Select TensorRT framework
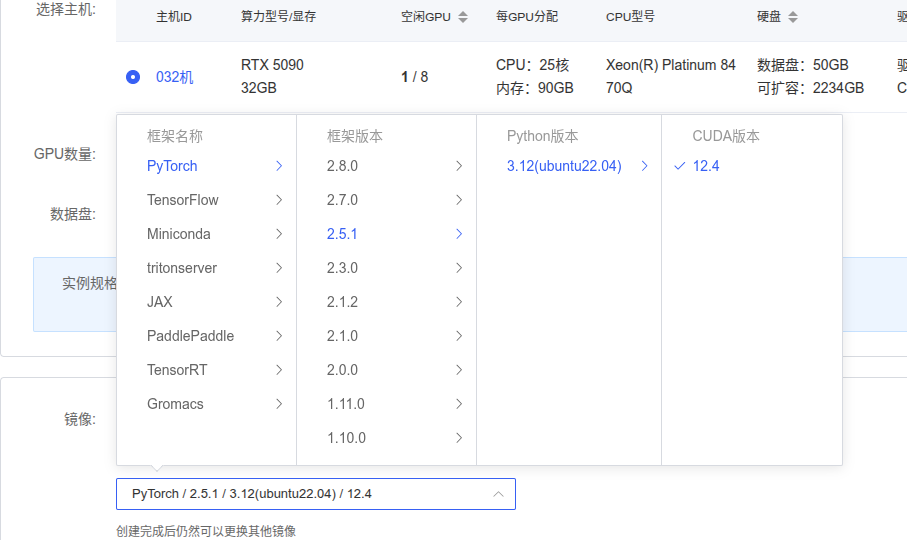The height and width of the screenshot is (540, 907). click(x=177, y=370)
